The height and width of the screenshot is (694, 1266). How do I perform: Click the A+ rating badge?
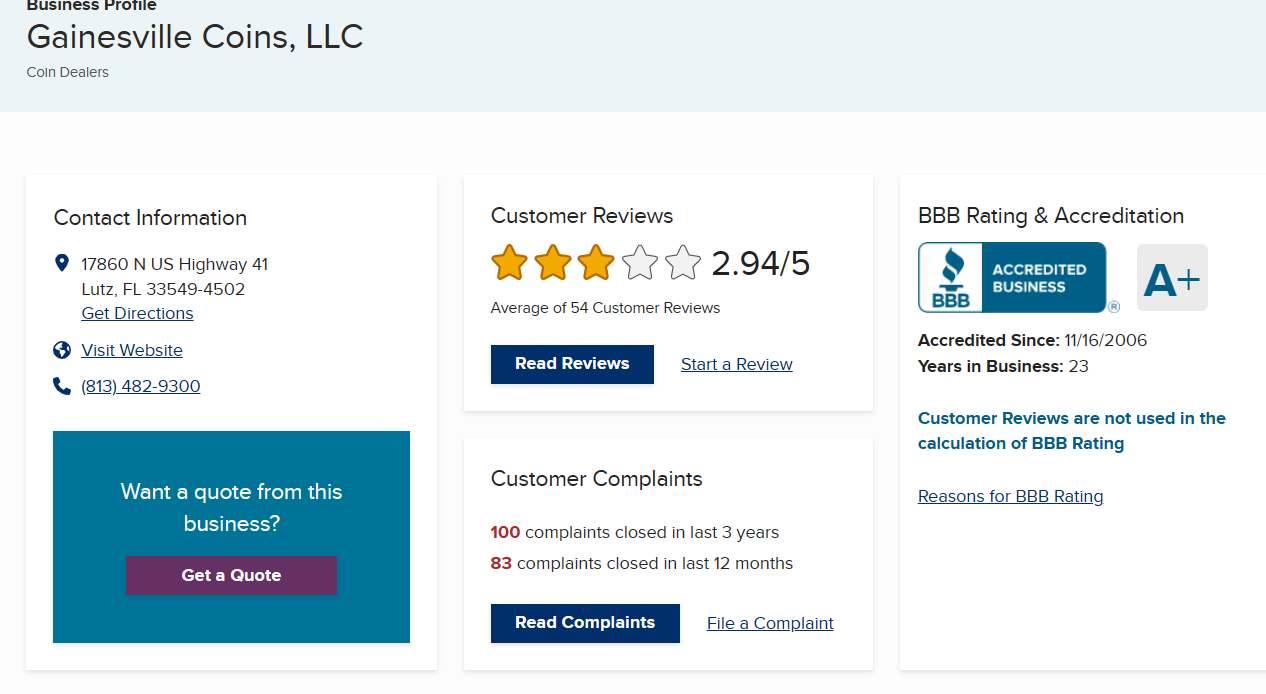coord(1172,278)
